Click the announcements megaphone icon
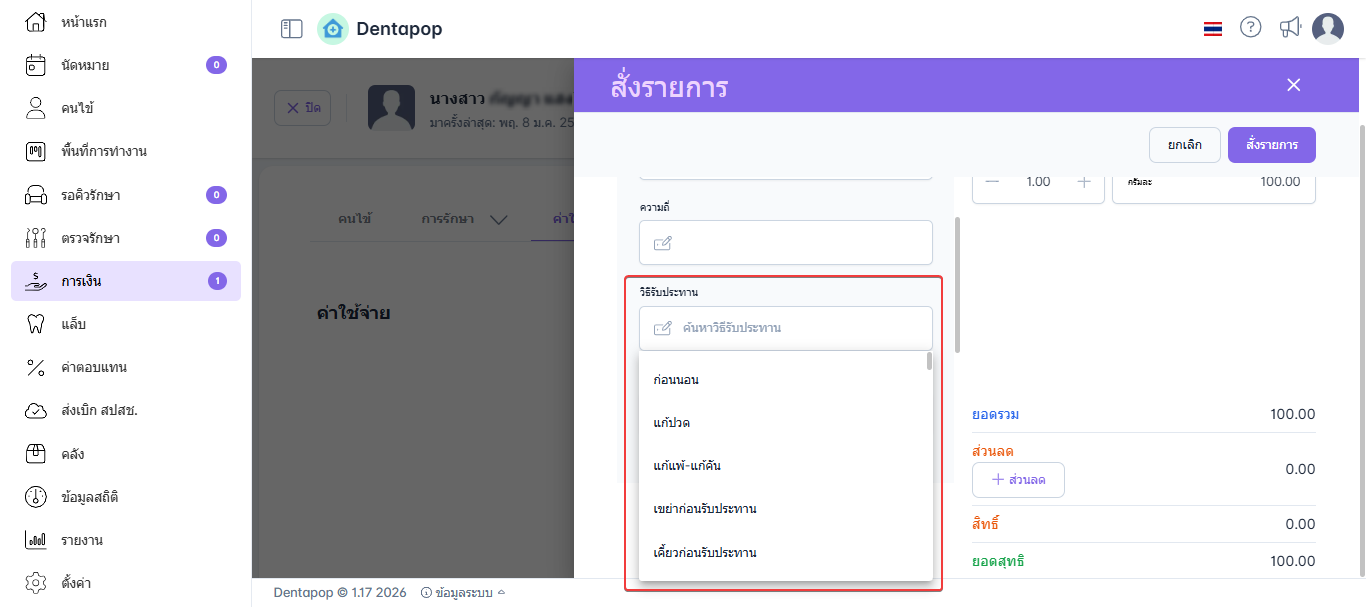 1290,28
